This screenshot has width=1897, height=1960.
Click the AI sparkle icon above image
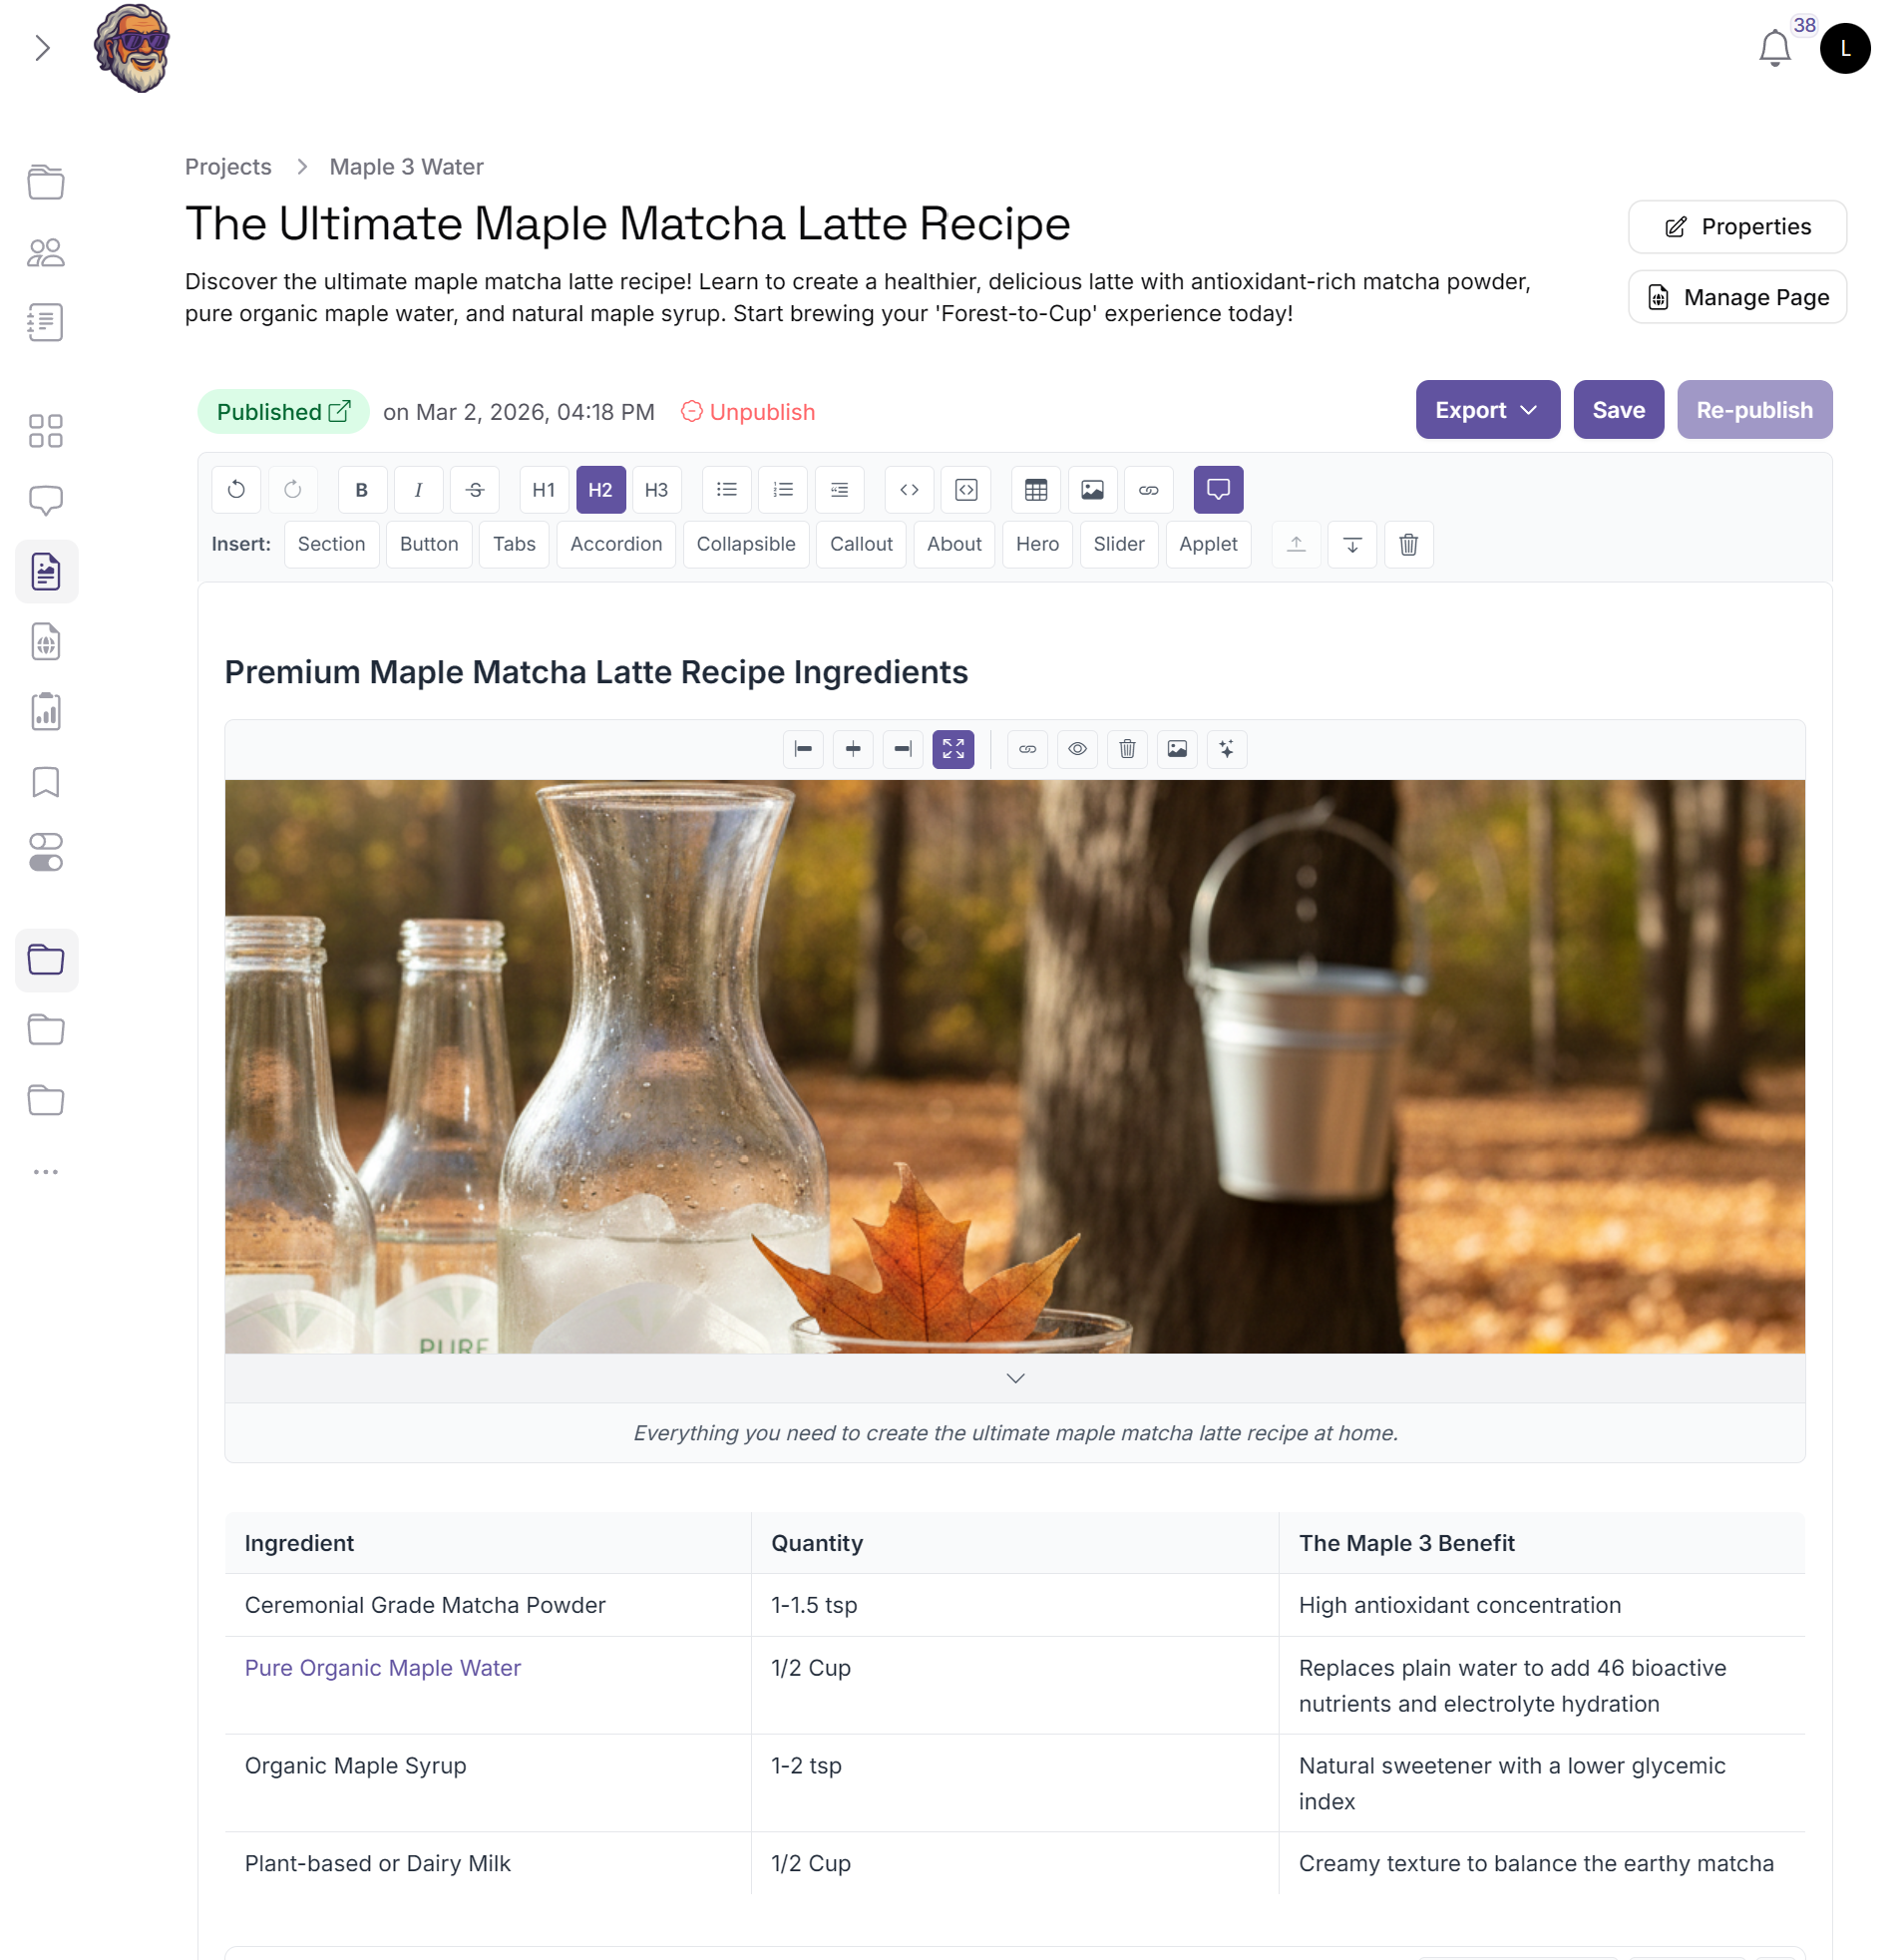[x=1227, y=749]
